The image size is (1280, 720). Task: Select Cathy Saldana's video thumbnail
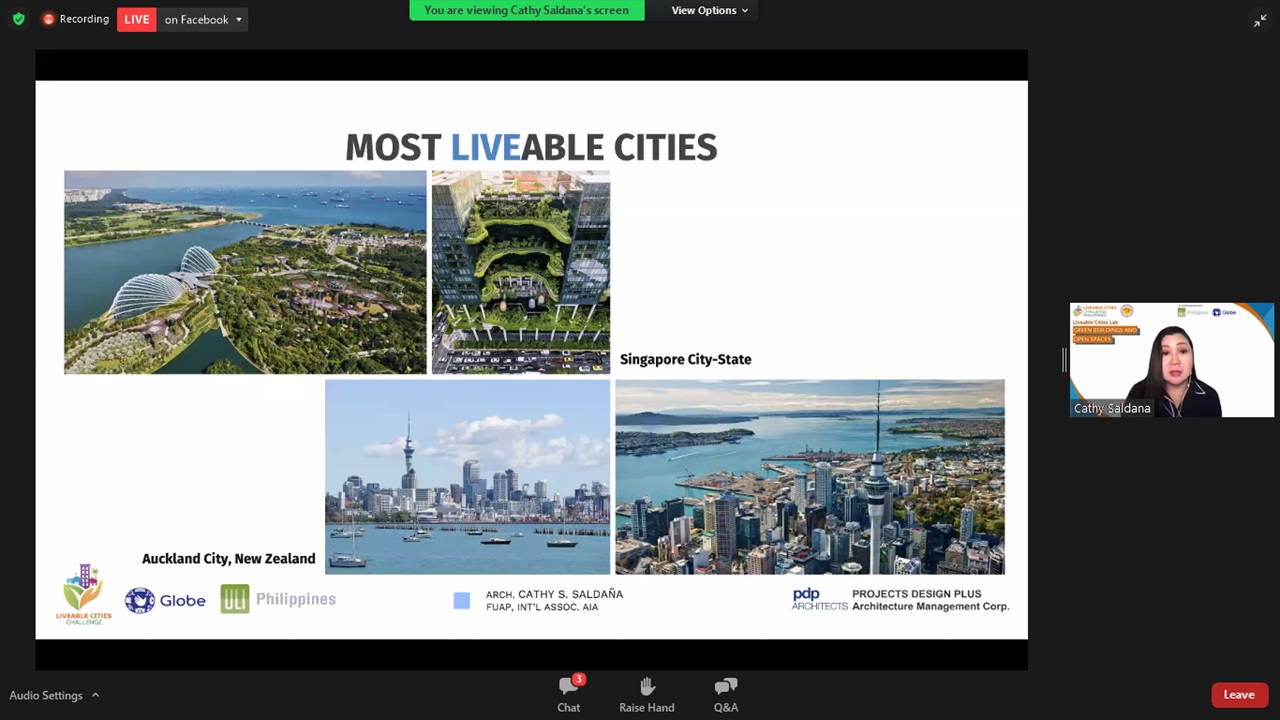(x=1171, y=360)
